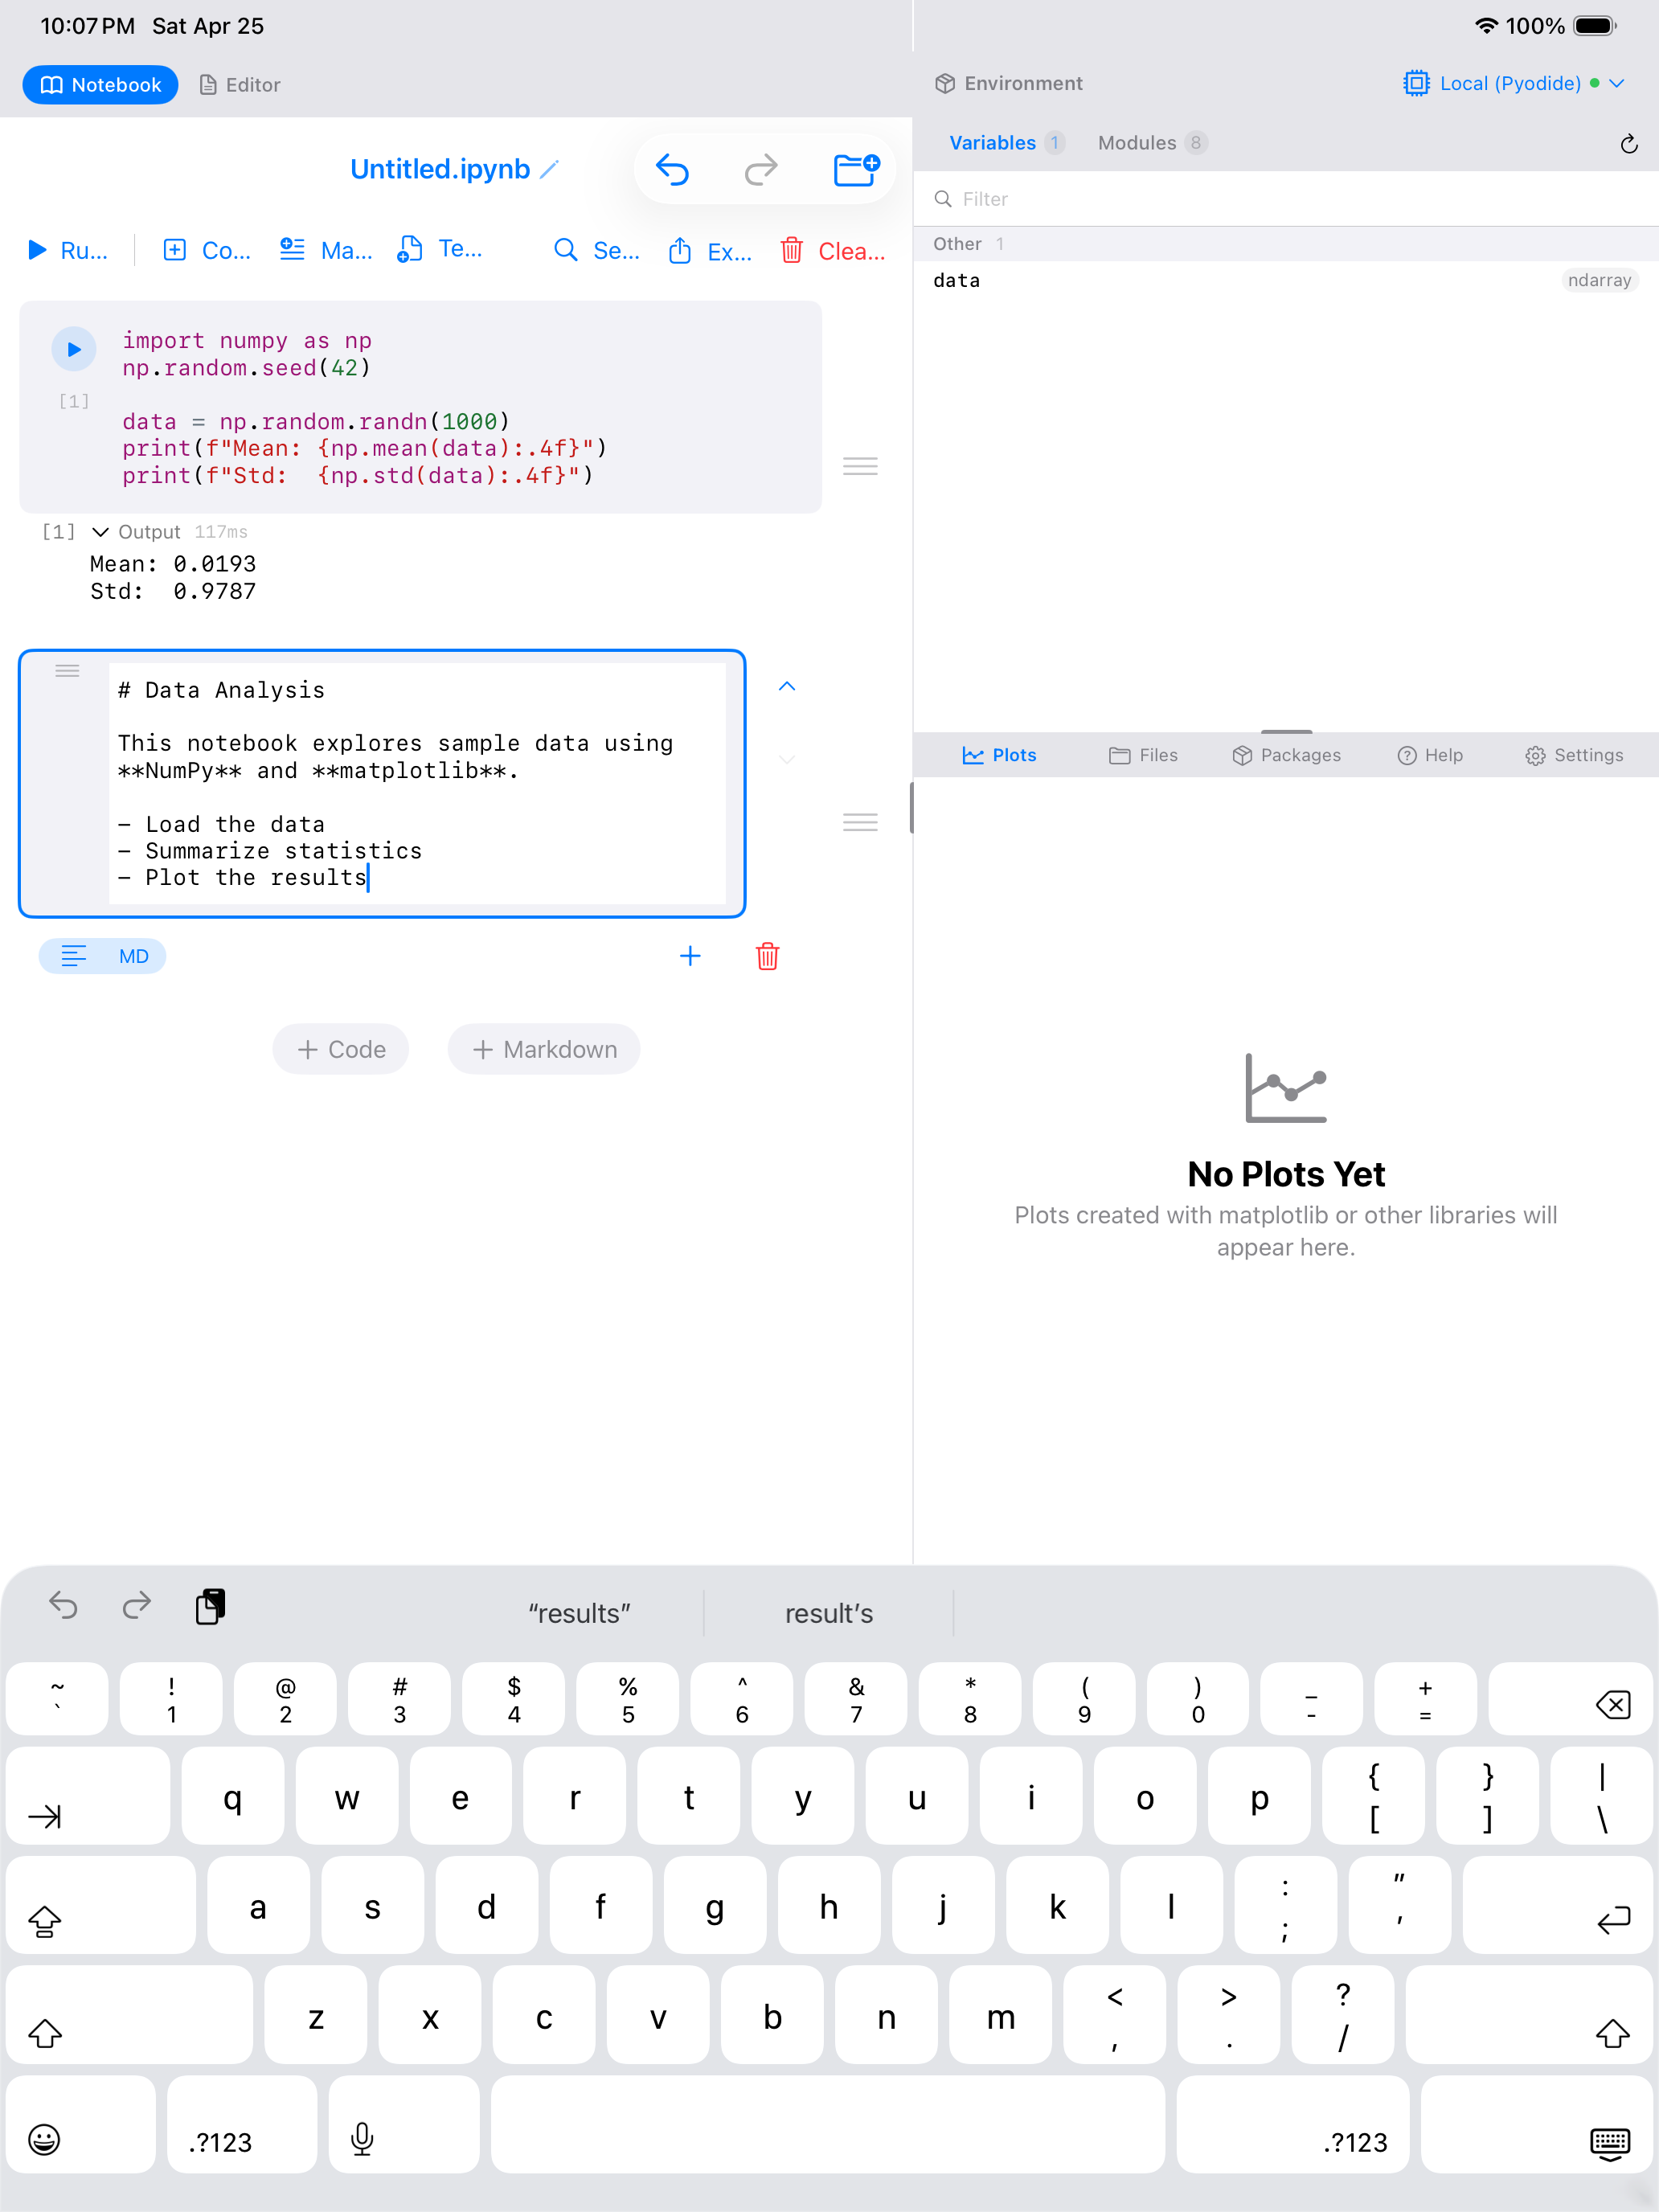Open the Packages tab
The image size is (1659, 2212).
point(1286,755)
